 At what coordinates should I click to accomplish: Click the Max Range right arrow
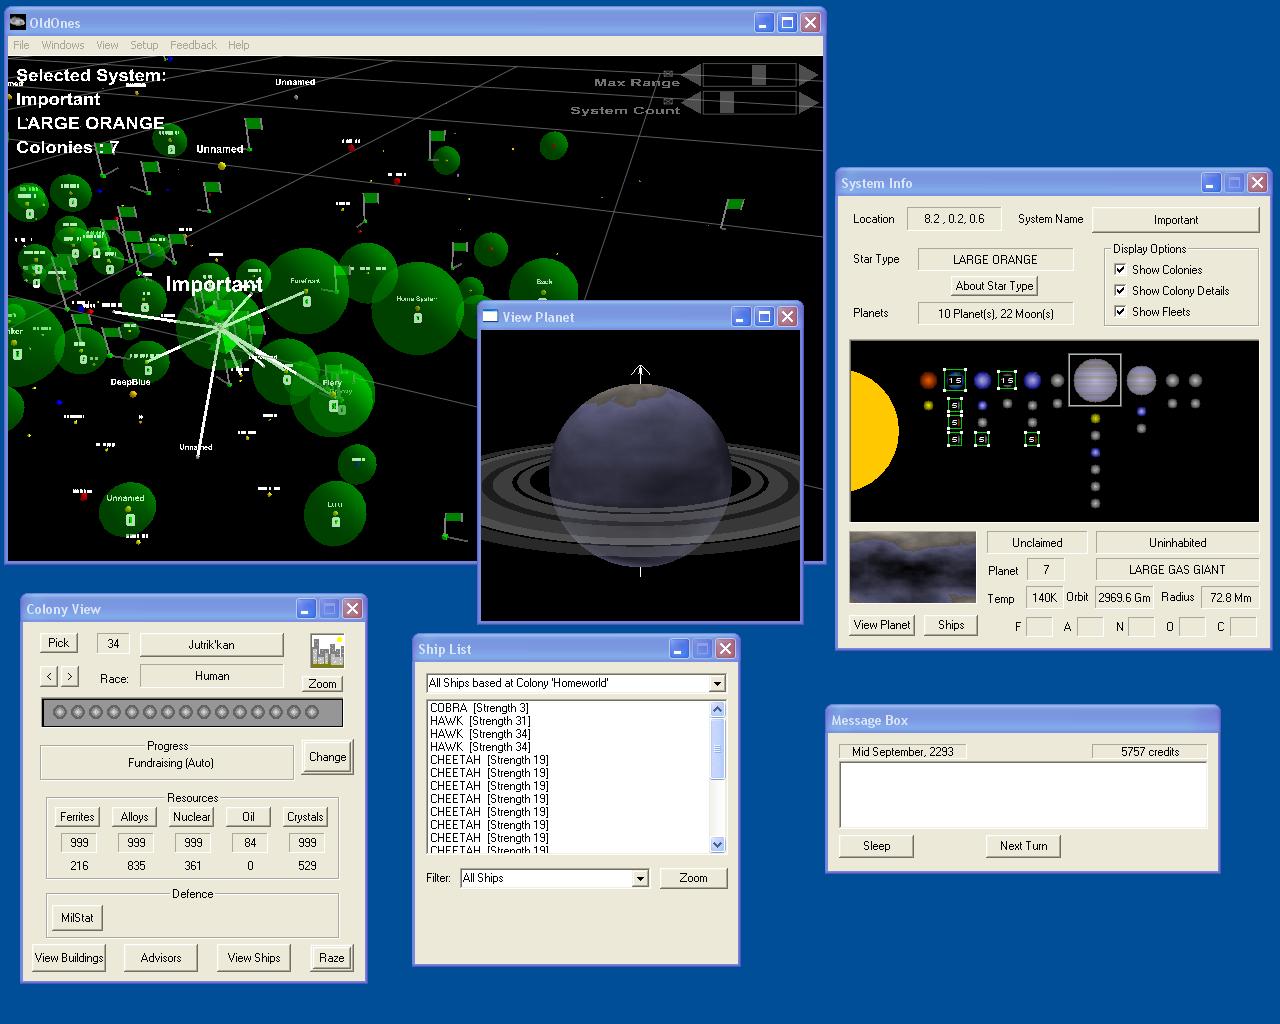807,75
